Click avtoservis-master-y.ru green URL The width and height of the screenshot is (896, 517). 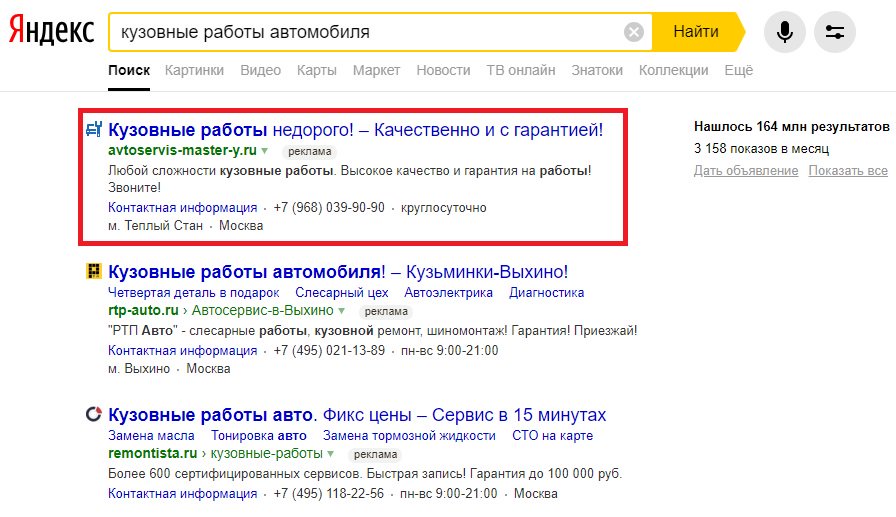click(x=182, y=150)
